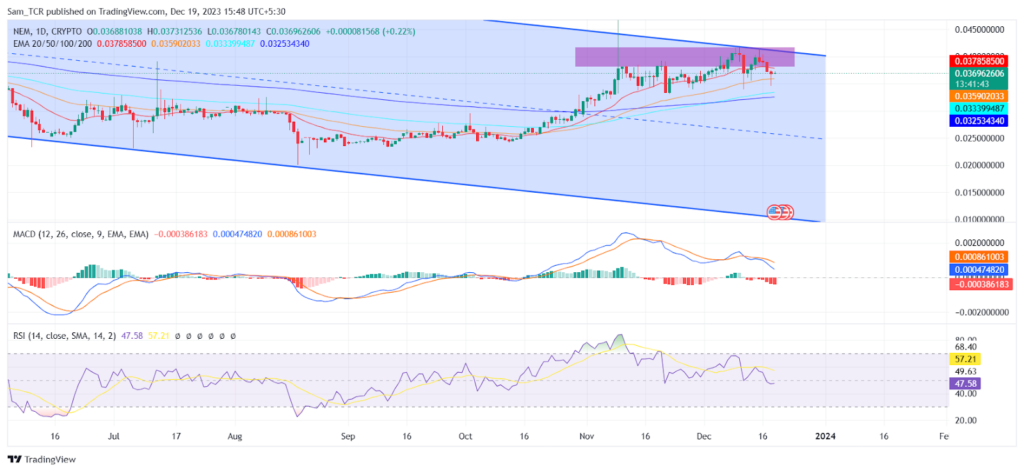Click the 'Jul' label on time axis

115,435
